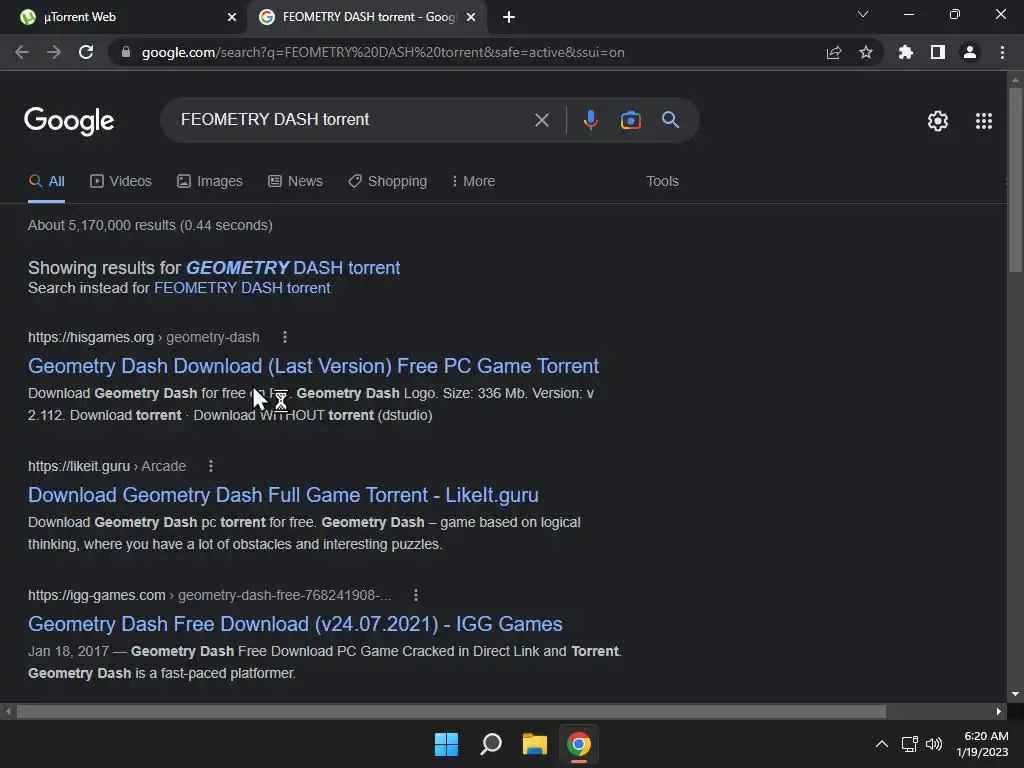
Task: Open Geometry Dash Free Download IGG Games
Action: [x=295, y=624]
